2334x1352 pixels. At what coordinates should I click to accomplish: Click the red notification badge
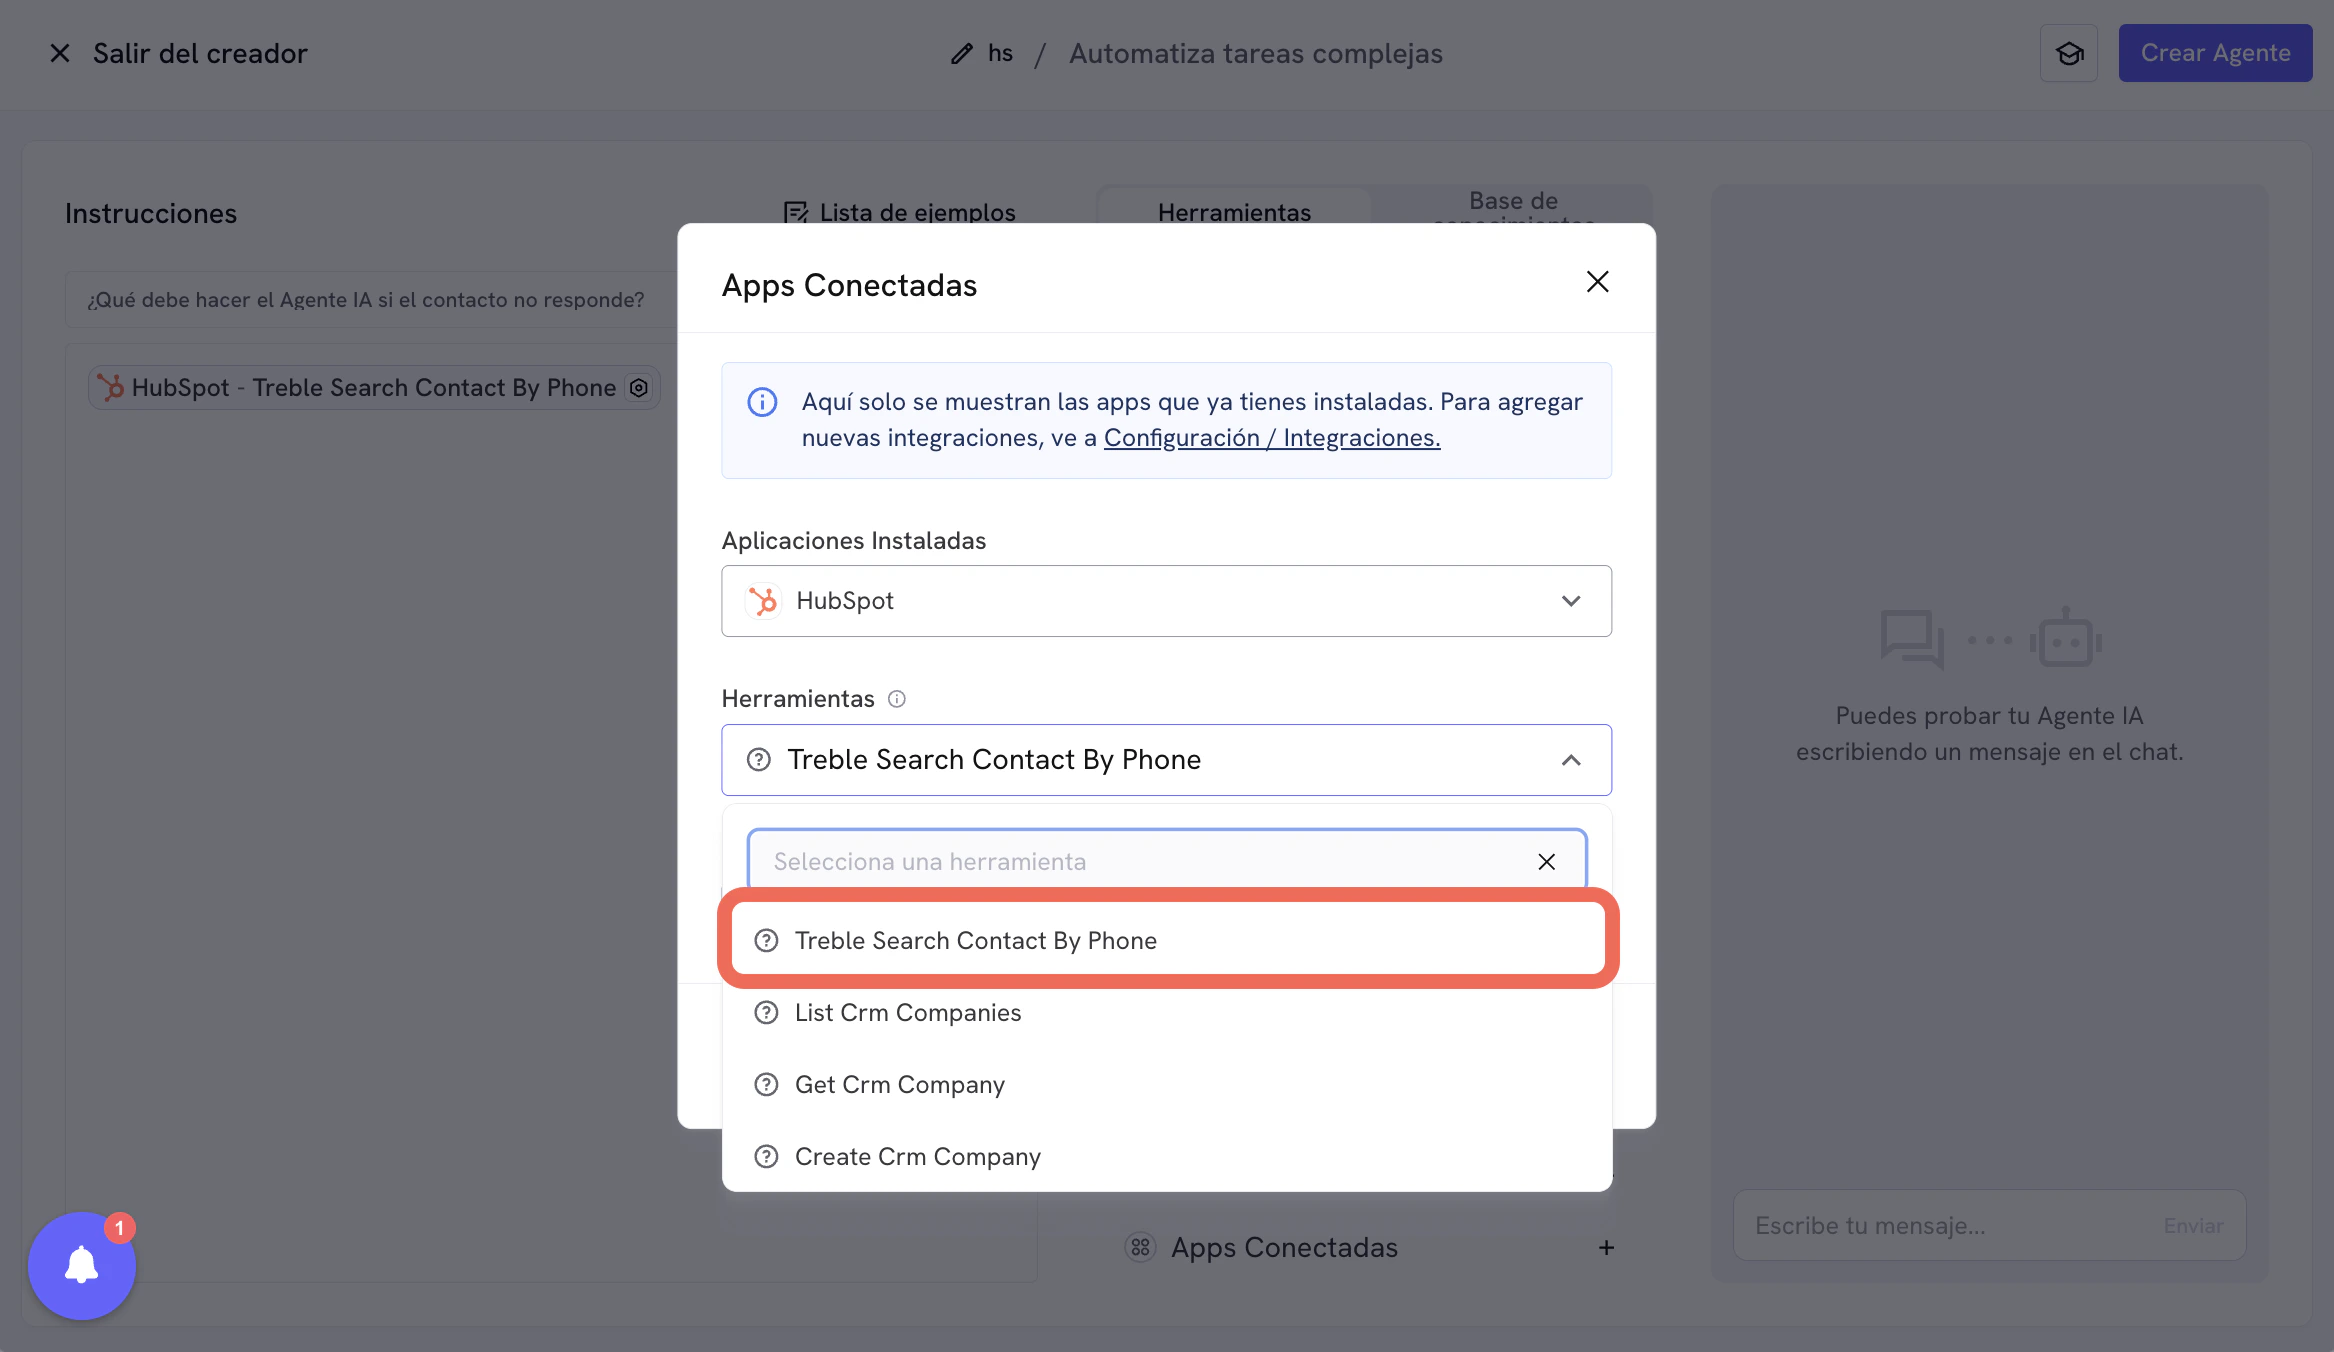119,1228
